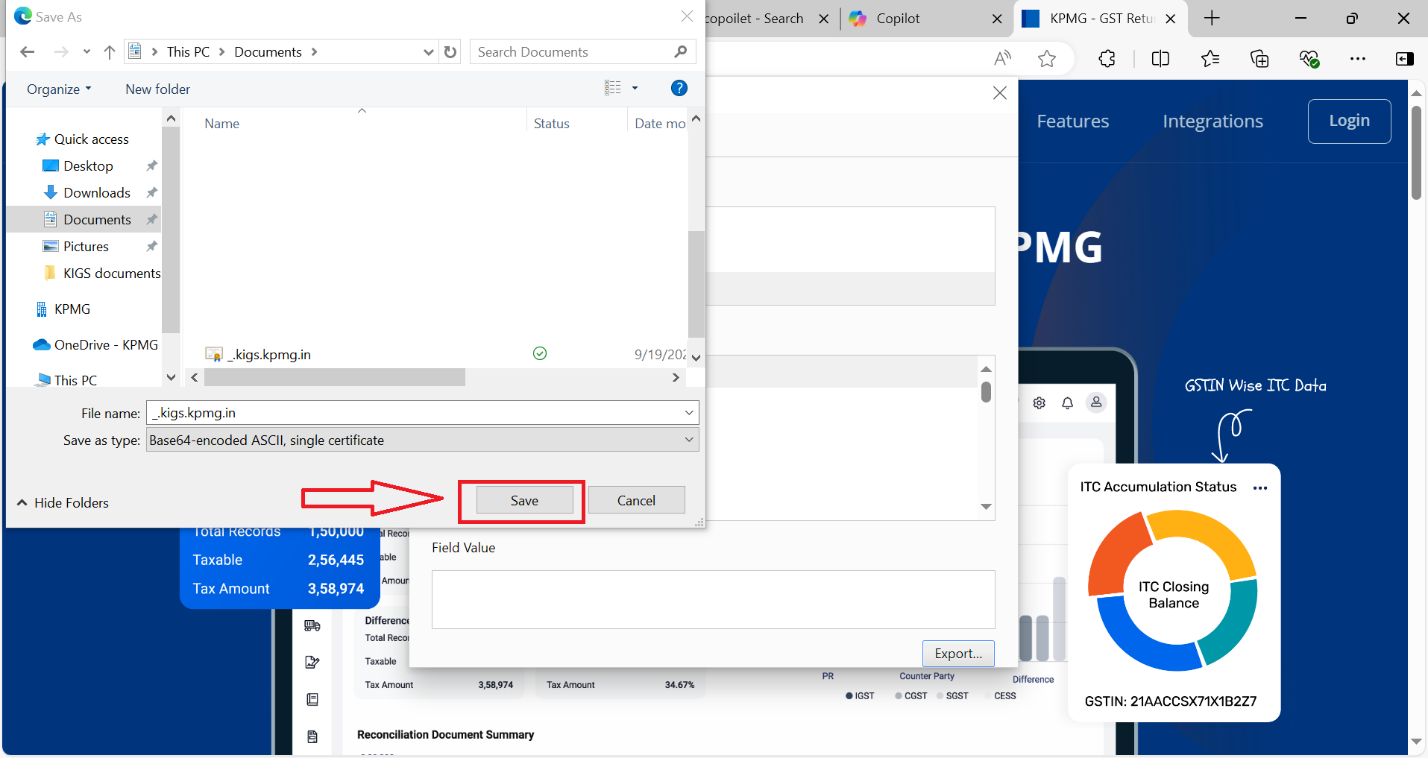Screen dimensions: 1428x758
Task: Click Save in the Save As dialog
Action: [x=524, y=500]
